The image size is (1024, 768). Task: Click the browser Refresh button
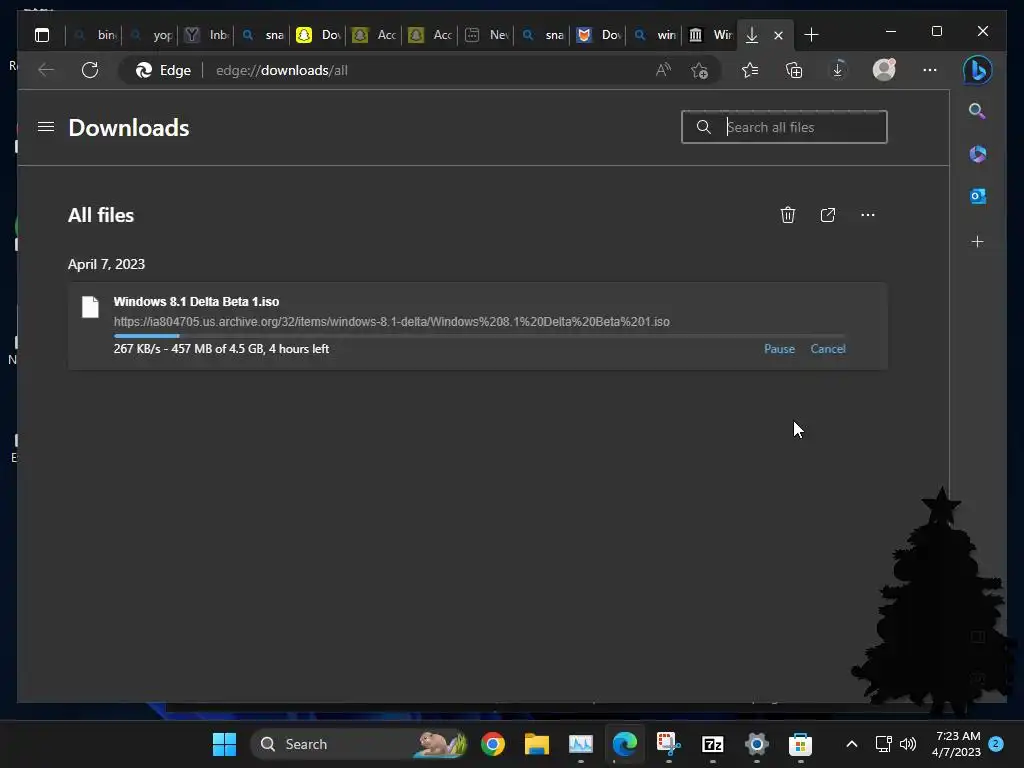[90, 70]
